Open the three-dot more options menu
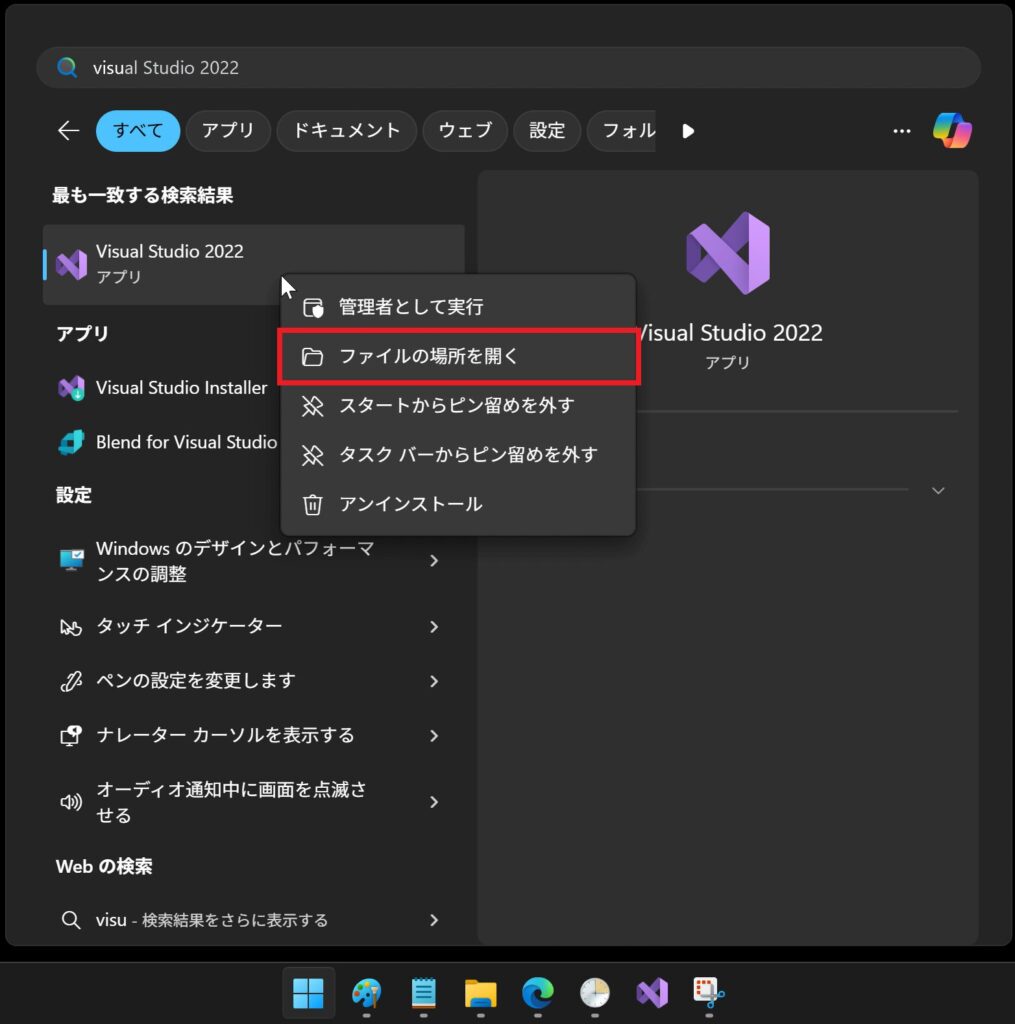1015x1024 pixels. [901, 131]
